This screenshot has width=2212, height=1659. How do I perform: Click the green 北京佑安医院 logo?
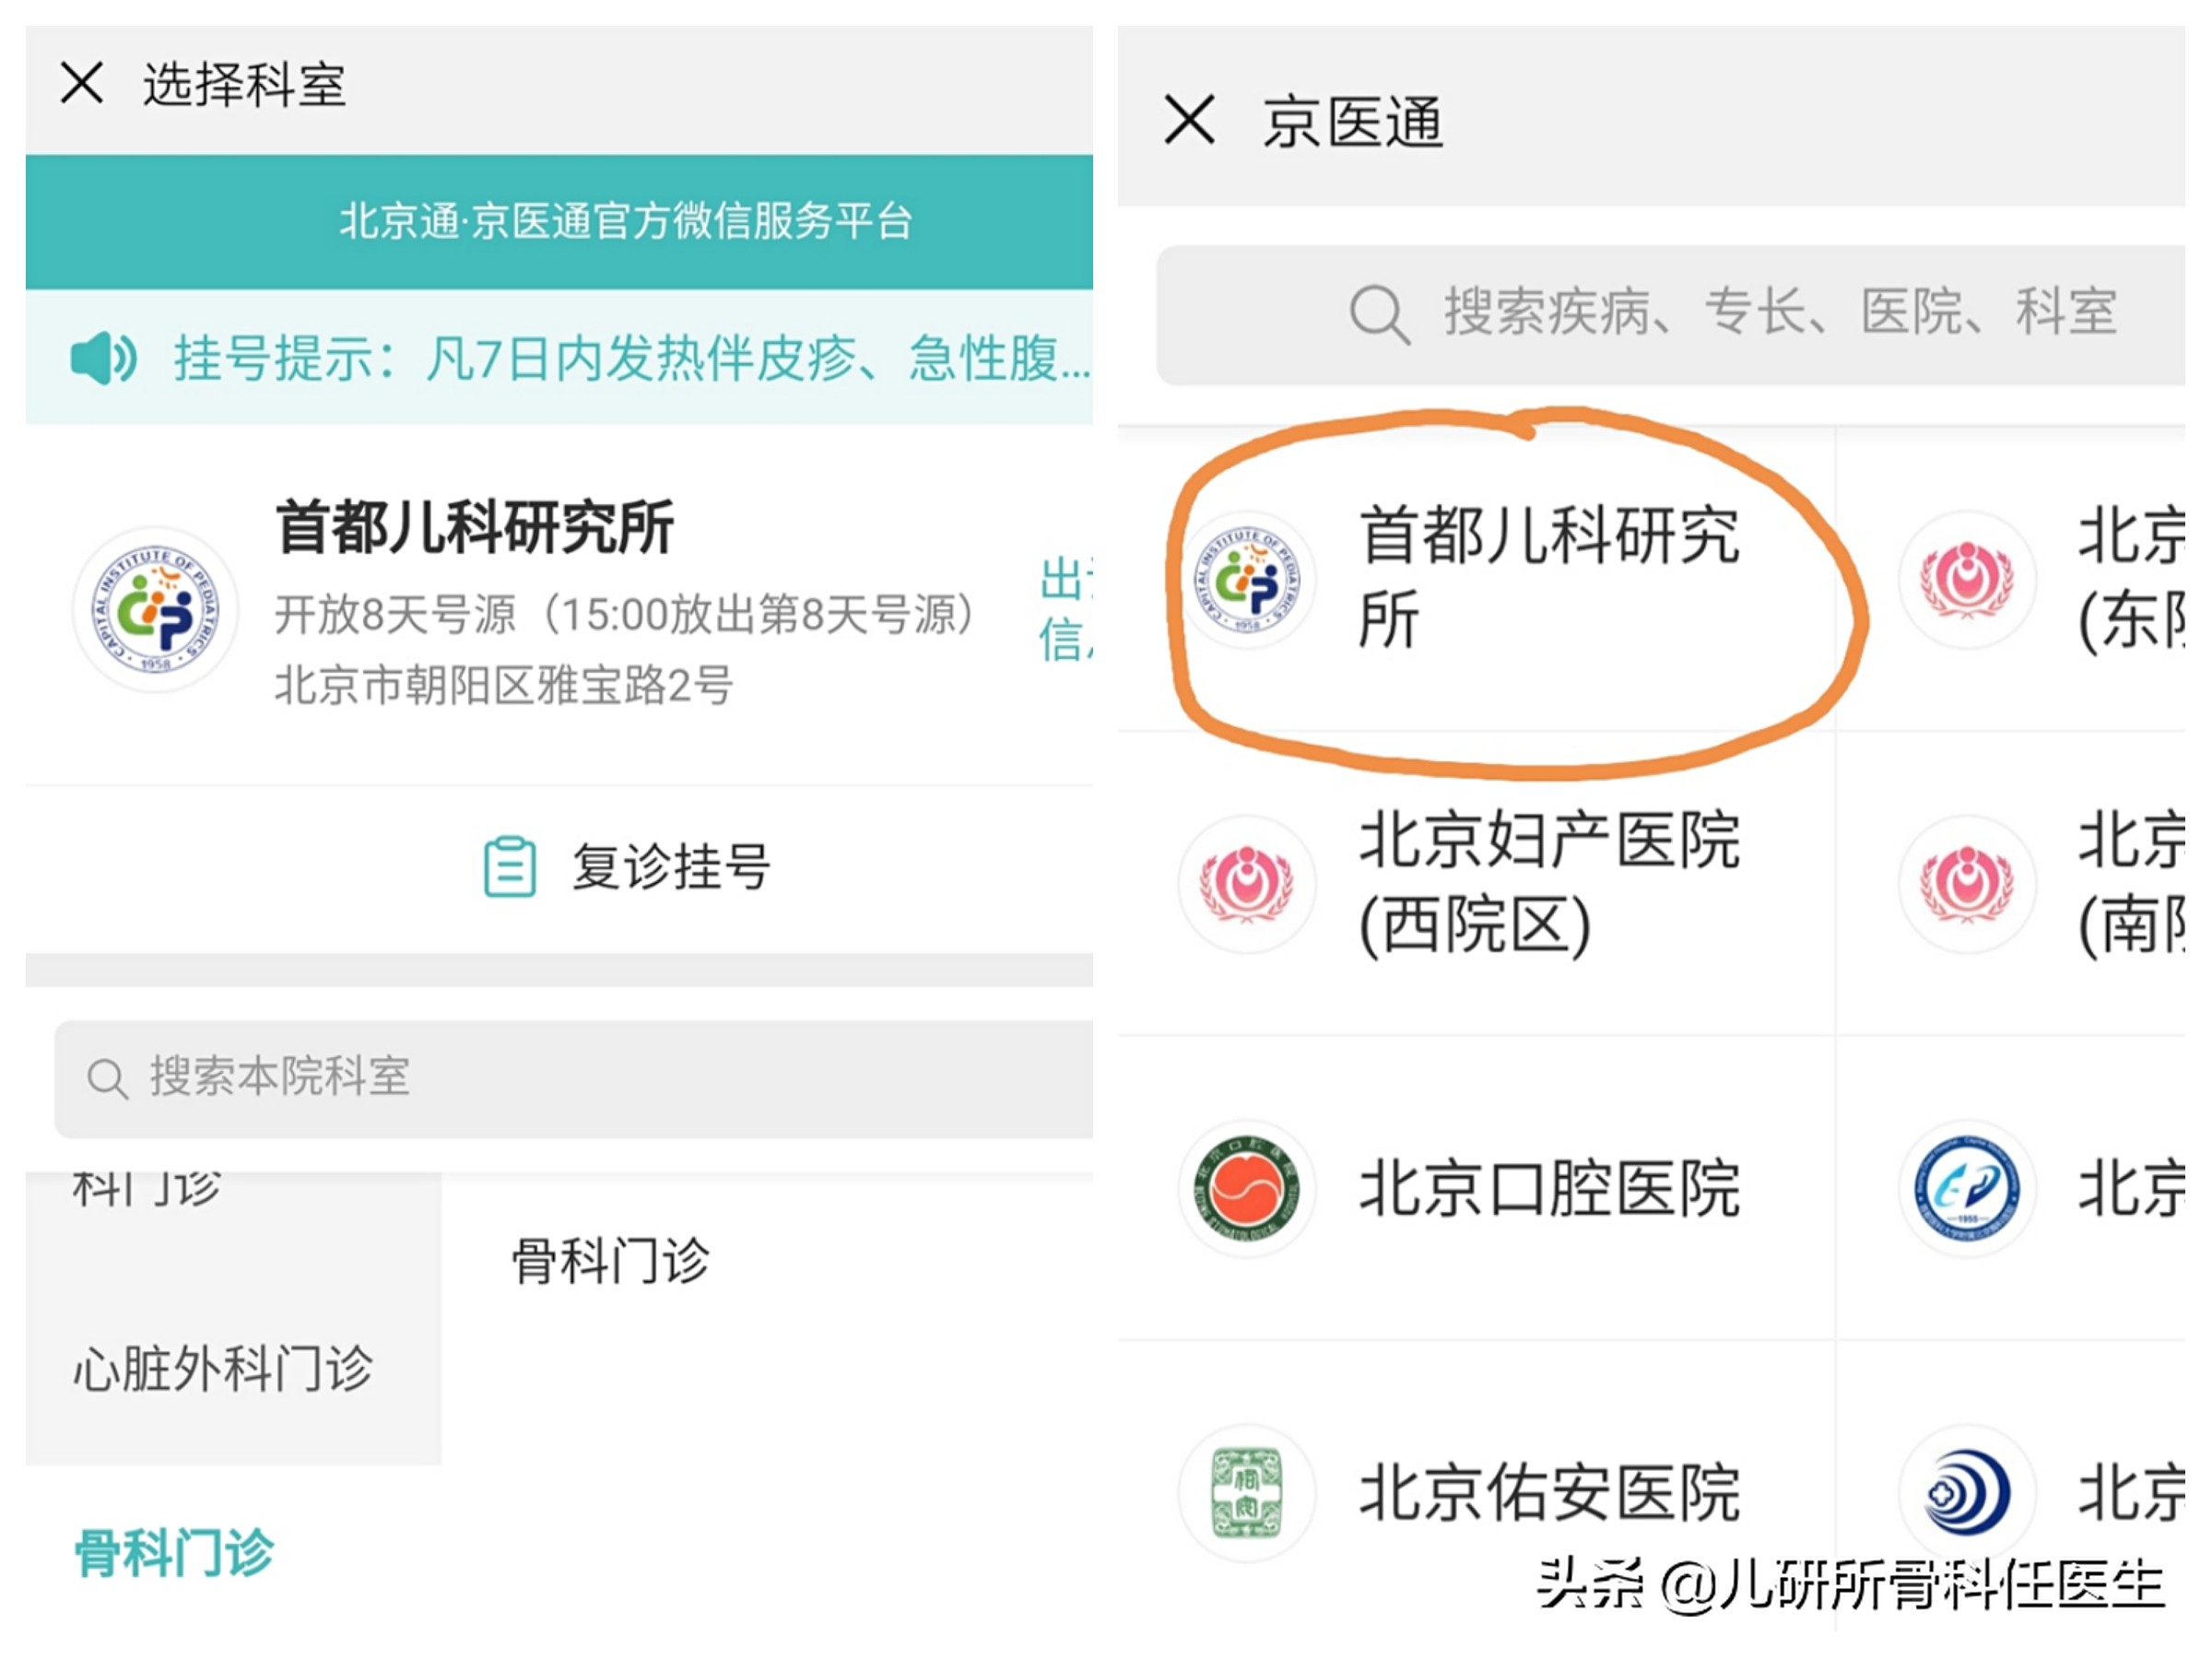[1246, 1490]
